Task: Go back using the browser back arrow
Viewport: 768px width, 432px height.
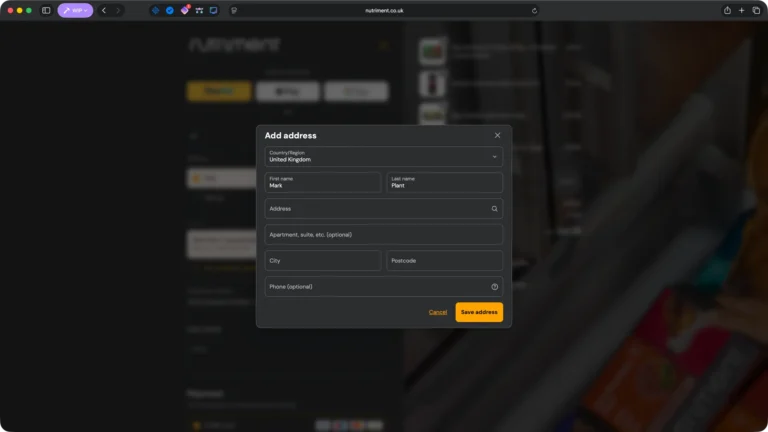Action: coord(104,10)
